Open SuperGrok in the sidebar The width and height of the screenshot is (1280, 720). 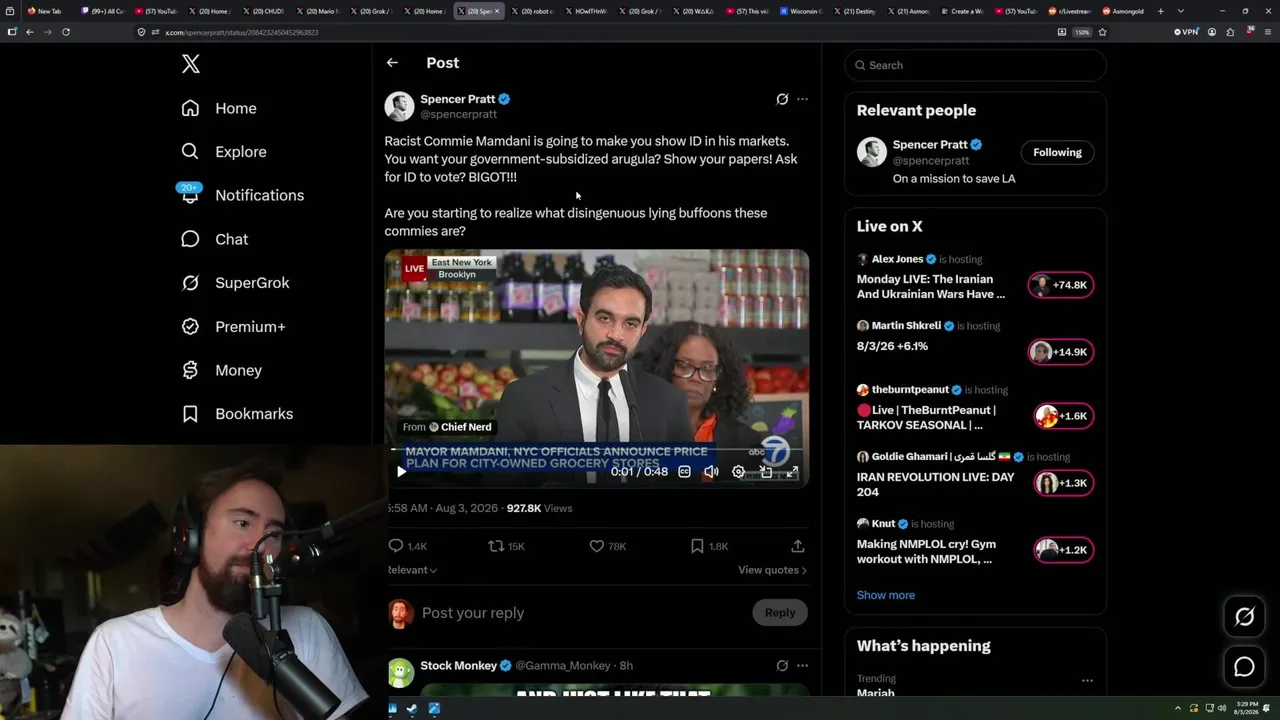(235, 283)
